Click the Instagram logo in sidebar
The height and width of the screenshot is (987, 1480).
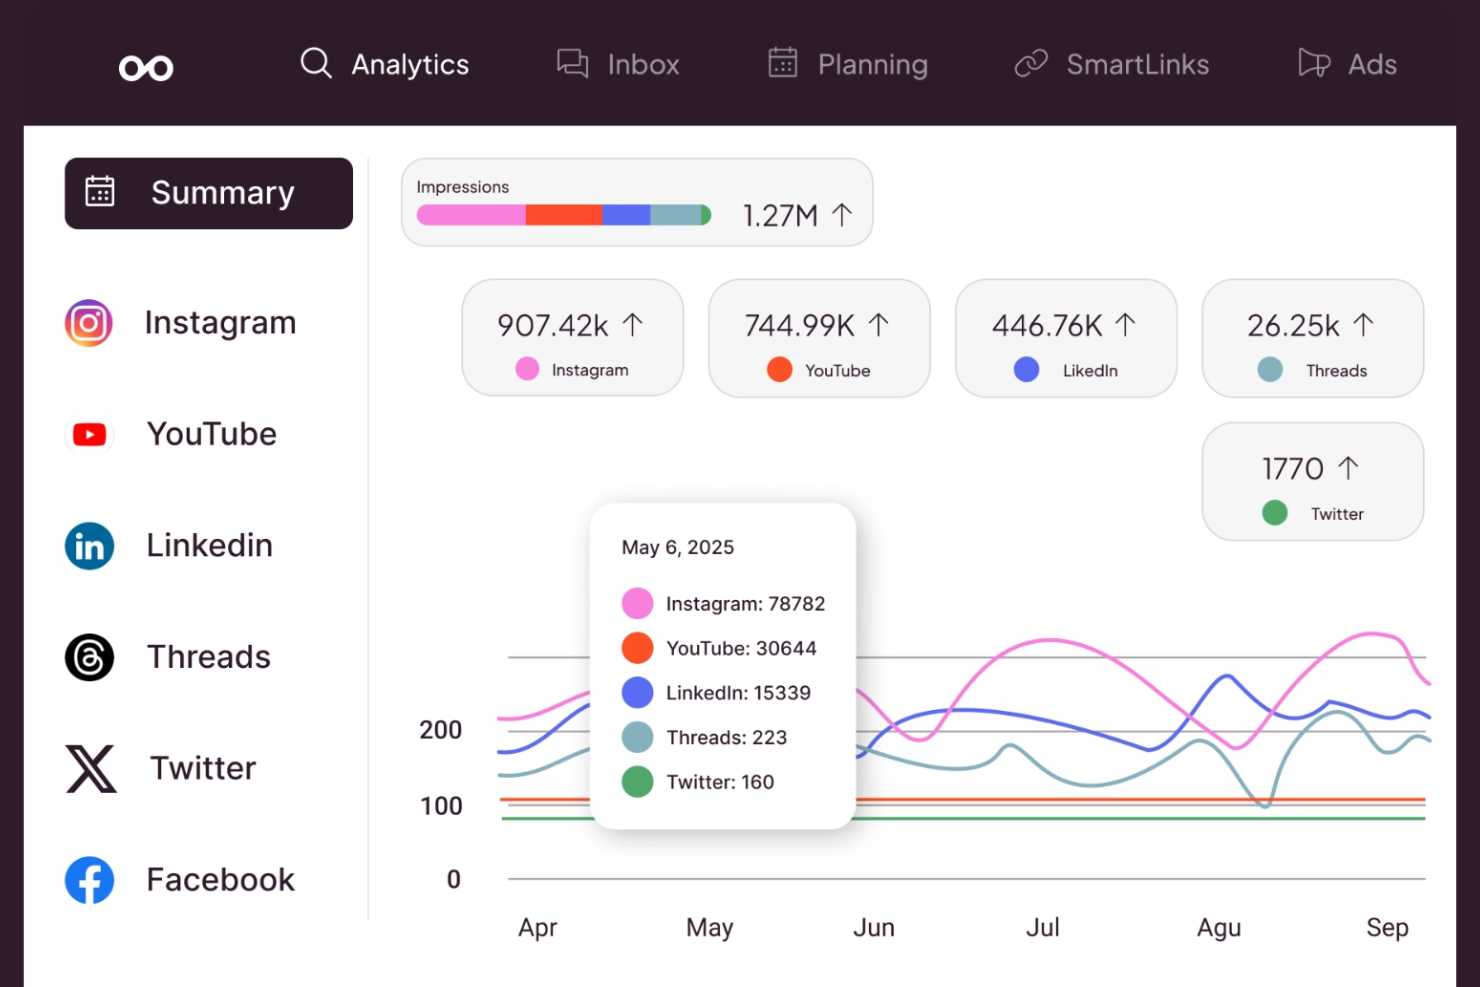tap(89, 323)
